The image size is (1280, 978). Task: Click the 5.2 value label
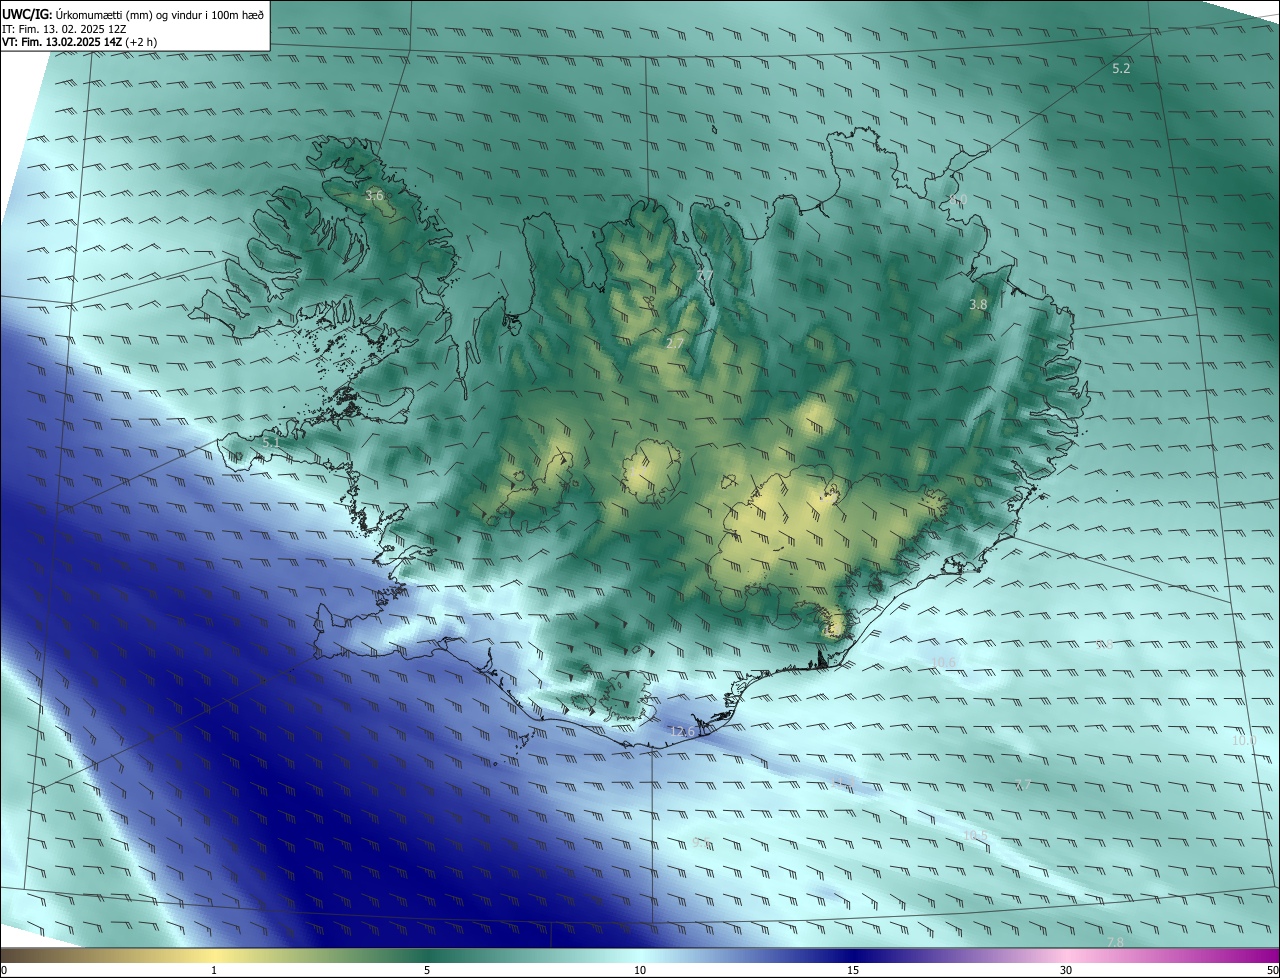click(1121, 68)
